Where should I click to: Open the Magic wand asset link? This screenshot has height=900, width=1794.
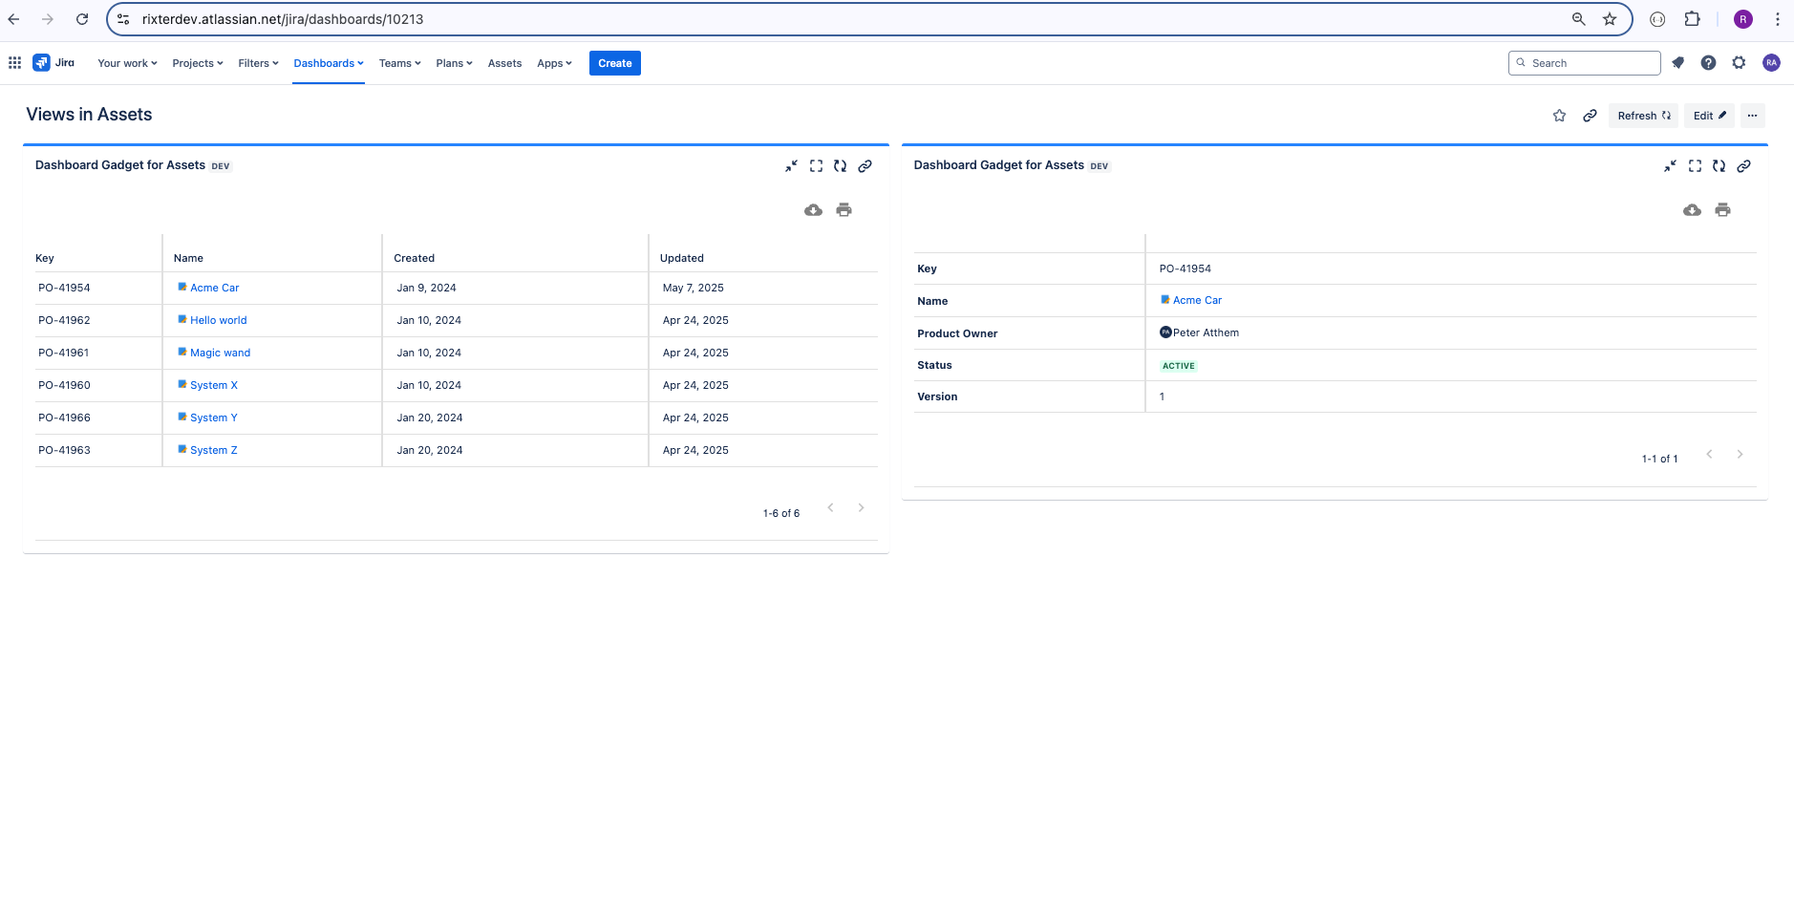point(220,353)
